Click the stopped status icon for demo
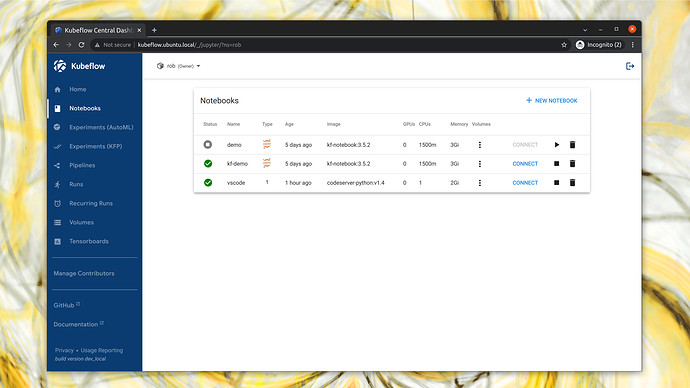Screen dimensions: 690x388 [208, 144]
